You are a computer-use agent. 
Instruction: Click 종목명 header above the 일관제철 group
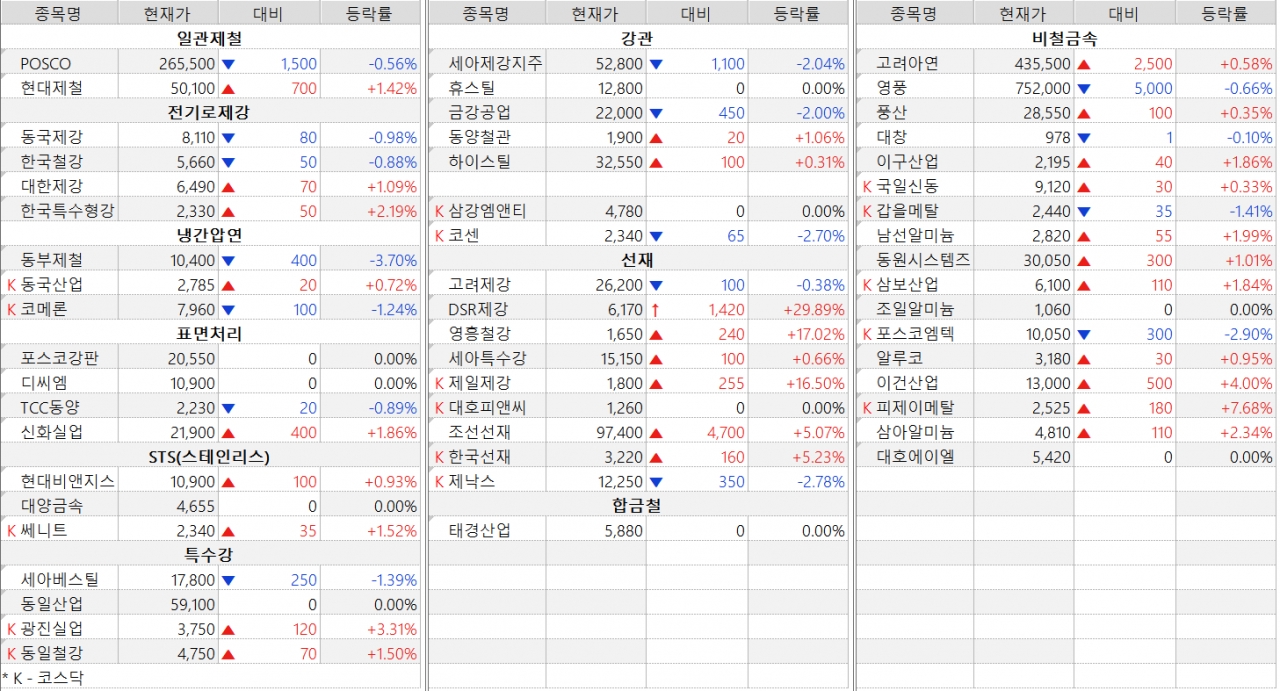click(59, 14)
